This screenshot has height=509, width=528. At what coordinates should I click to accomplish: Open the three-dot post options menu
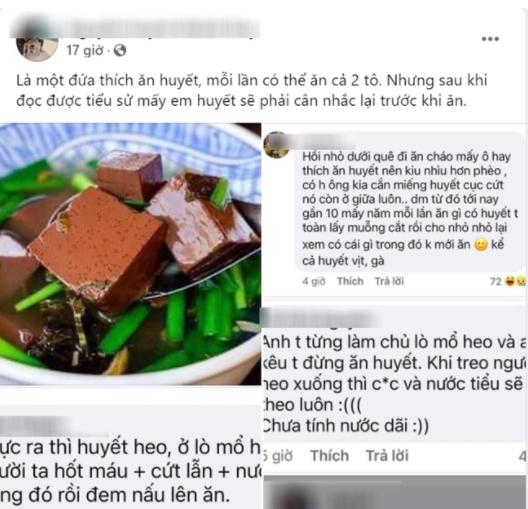point(490,39)
